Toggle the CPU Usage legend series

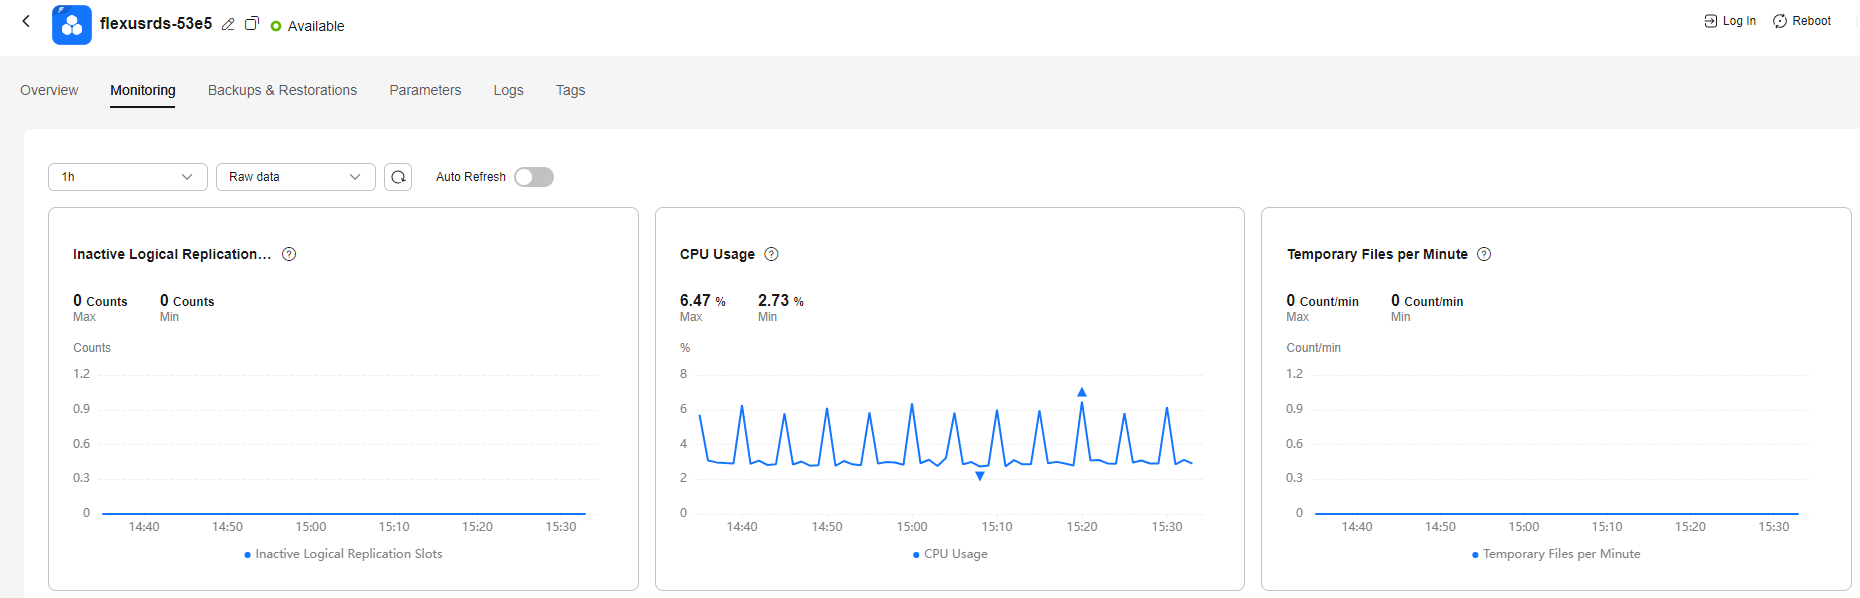pos(950,554)
